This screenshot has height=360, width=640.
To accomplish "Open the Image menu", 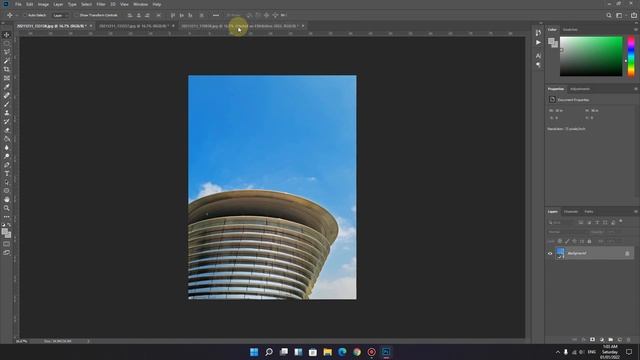I will (43, 4).
